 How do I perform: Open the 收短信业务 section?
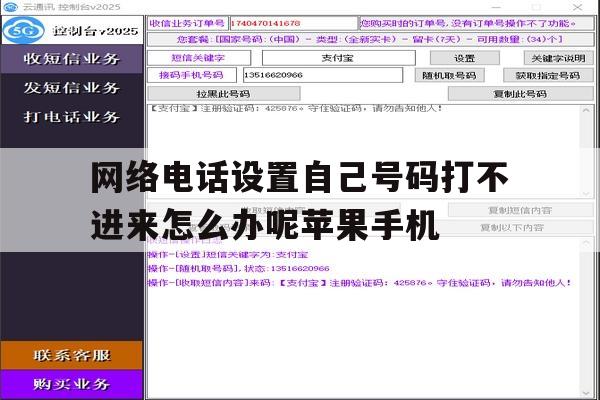tap(72, 59)
